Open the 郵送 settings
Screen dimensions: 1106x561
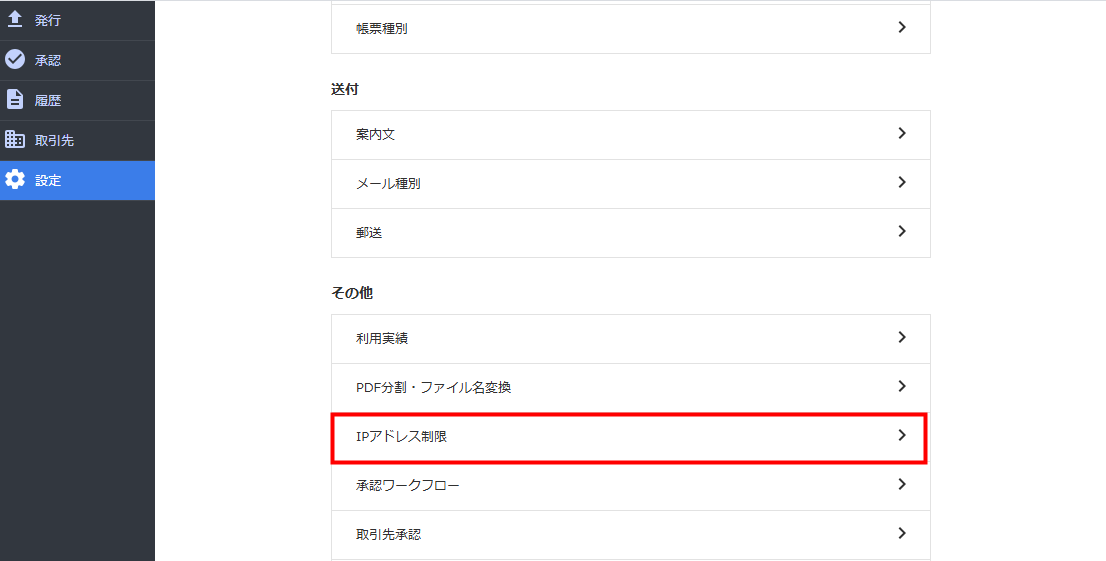click(631, 232)
